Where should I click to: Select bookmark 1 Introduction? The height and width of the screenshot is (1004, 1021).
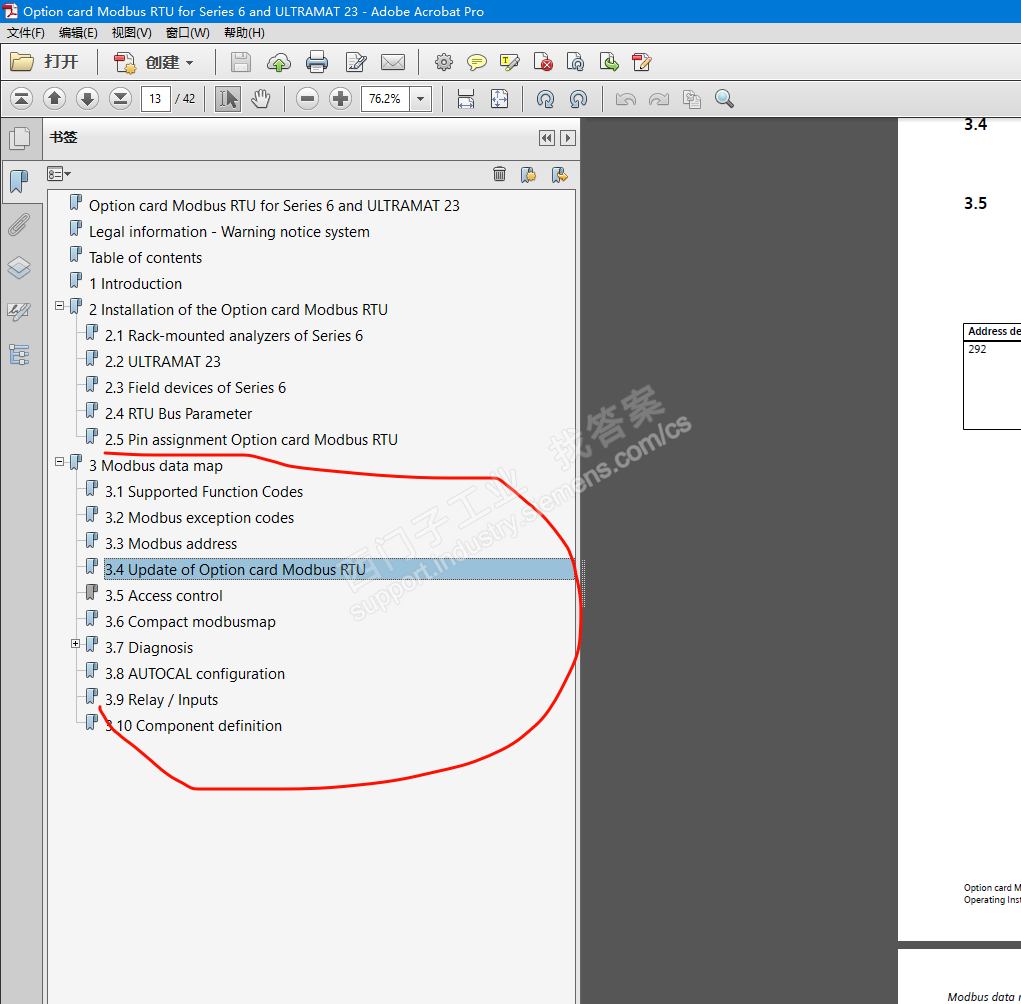click(135, 284)
